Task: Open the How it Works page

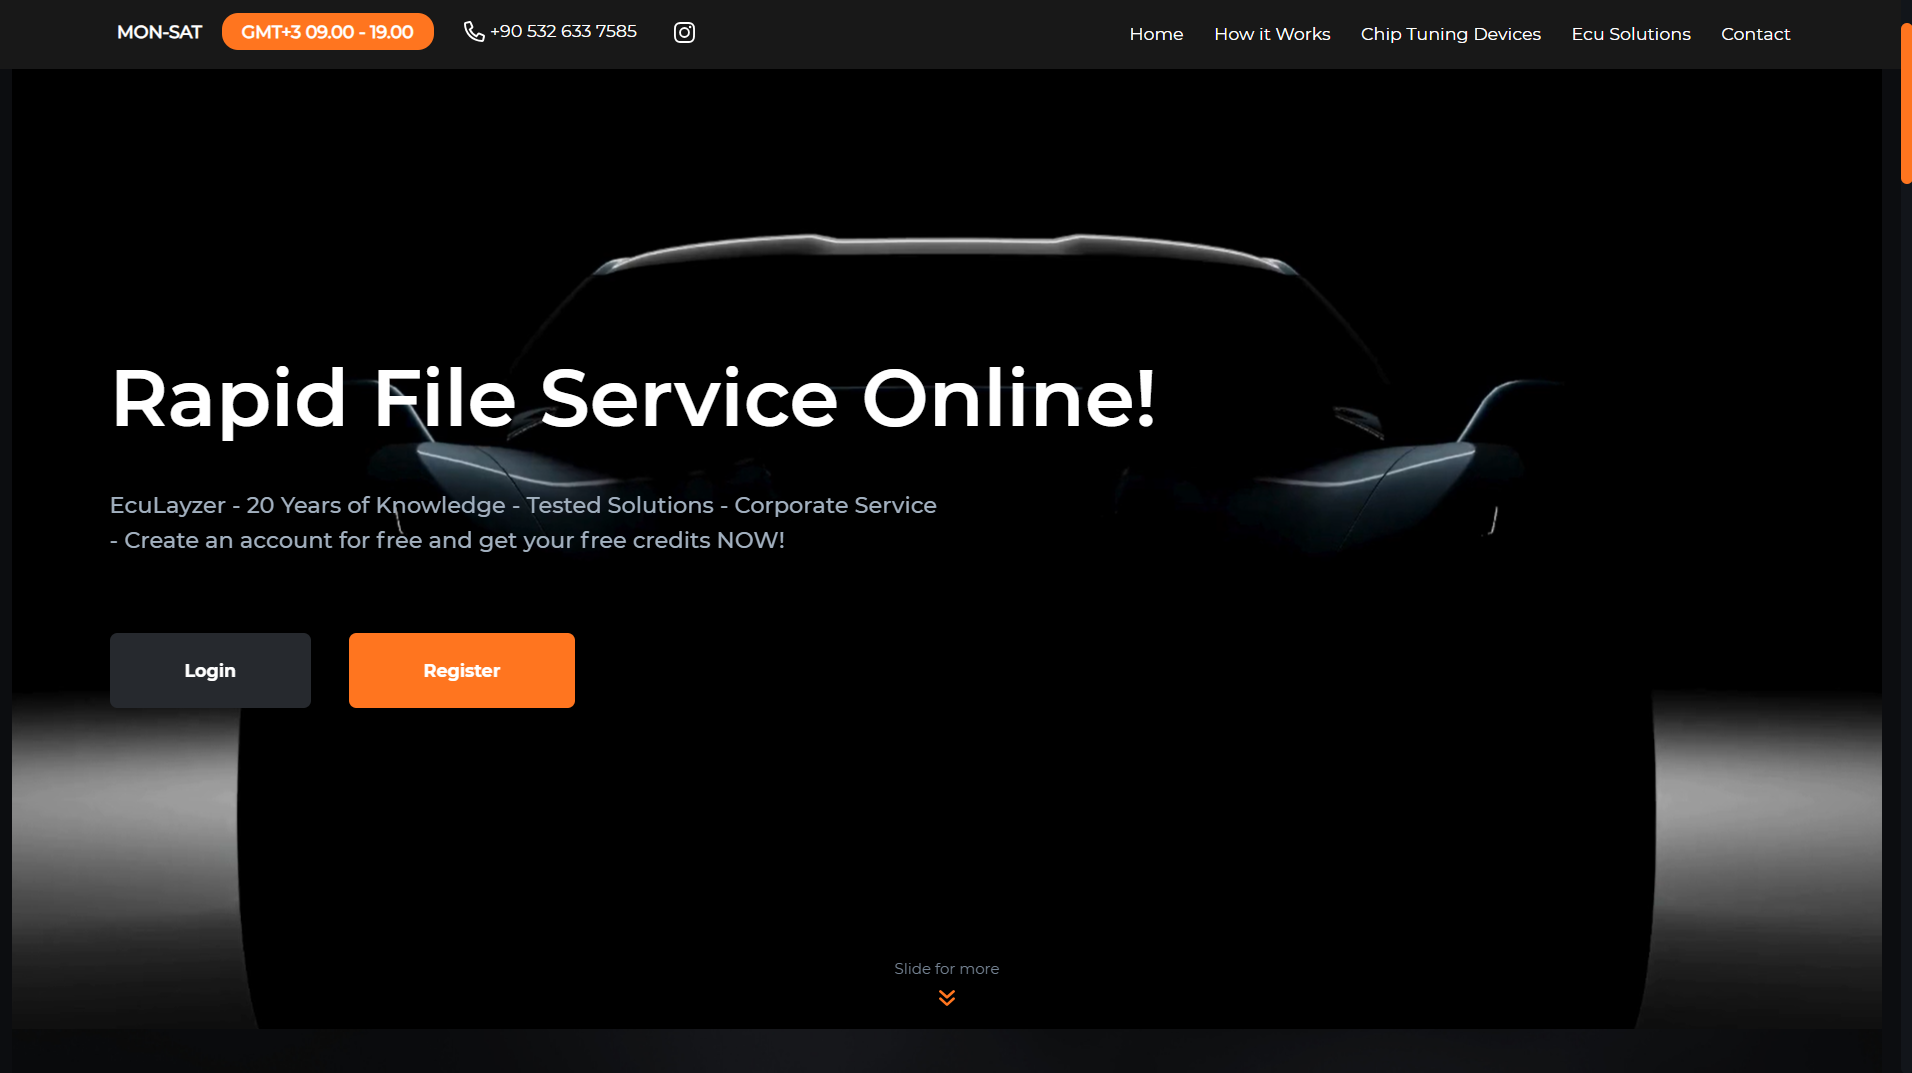Action: pyautogui.click(x=1272, y=34)
